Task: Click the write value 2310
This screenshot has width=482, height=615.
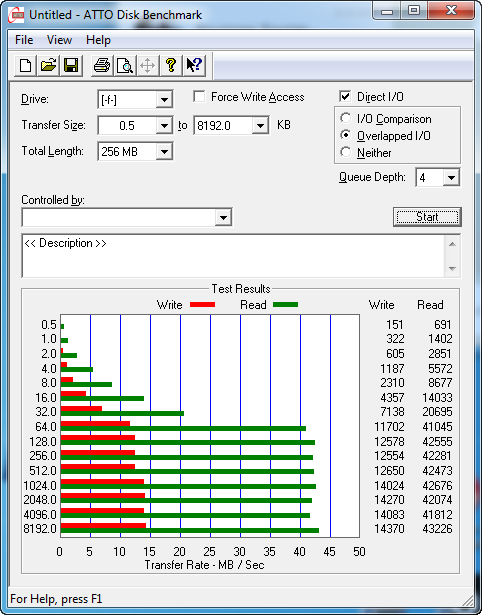Action: coord(392,382)
